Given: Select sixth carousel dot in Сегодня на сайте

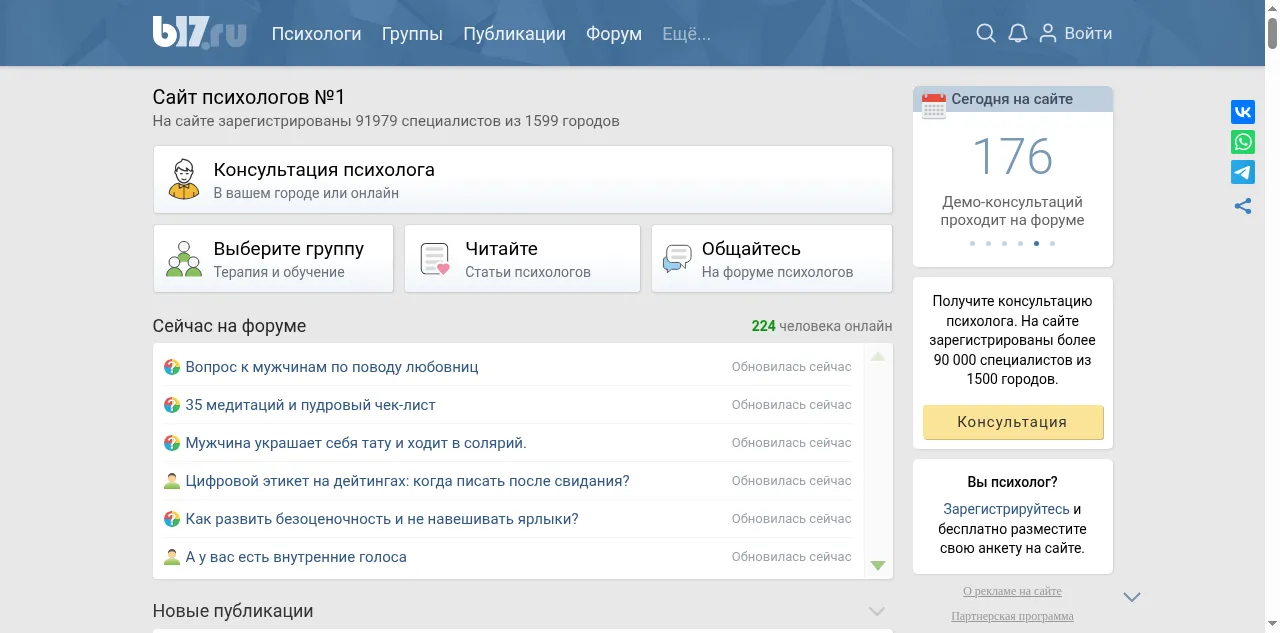Looking at the screenshot, I should (x=1052, y=243).
